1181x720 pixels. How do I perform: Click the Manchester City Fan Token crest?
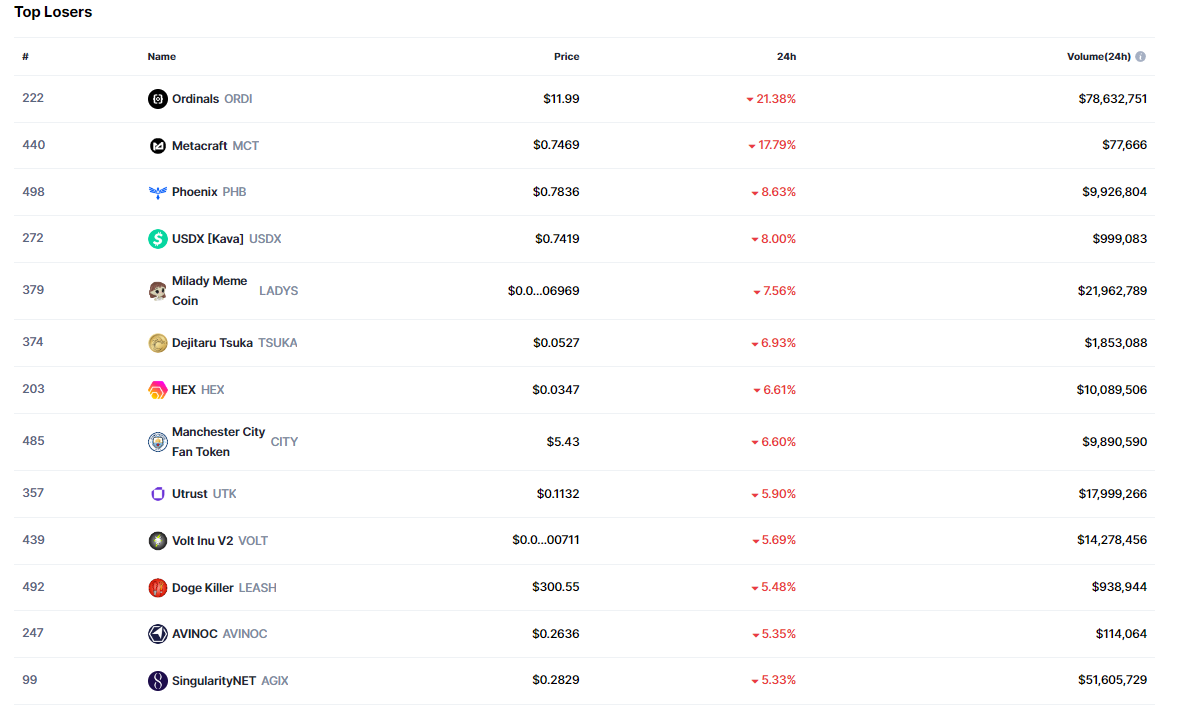click(157, 442)
